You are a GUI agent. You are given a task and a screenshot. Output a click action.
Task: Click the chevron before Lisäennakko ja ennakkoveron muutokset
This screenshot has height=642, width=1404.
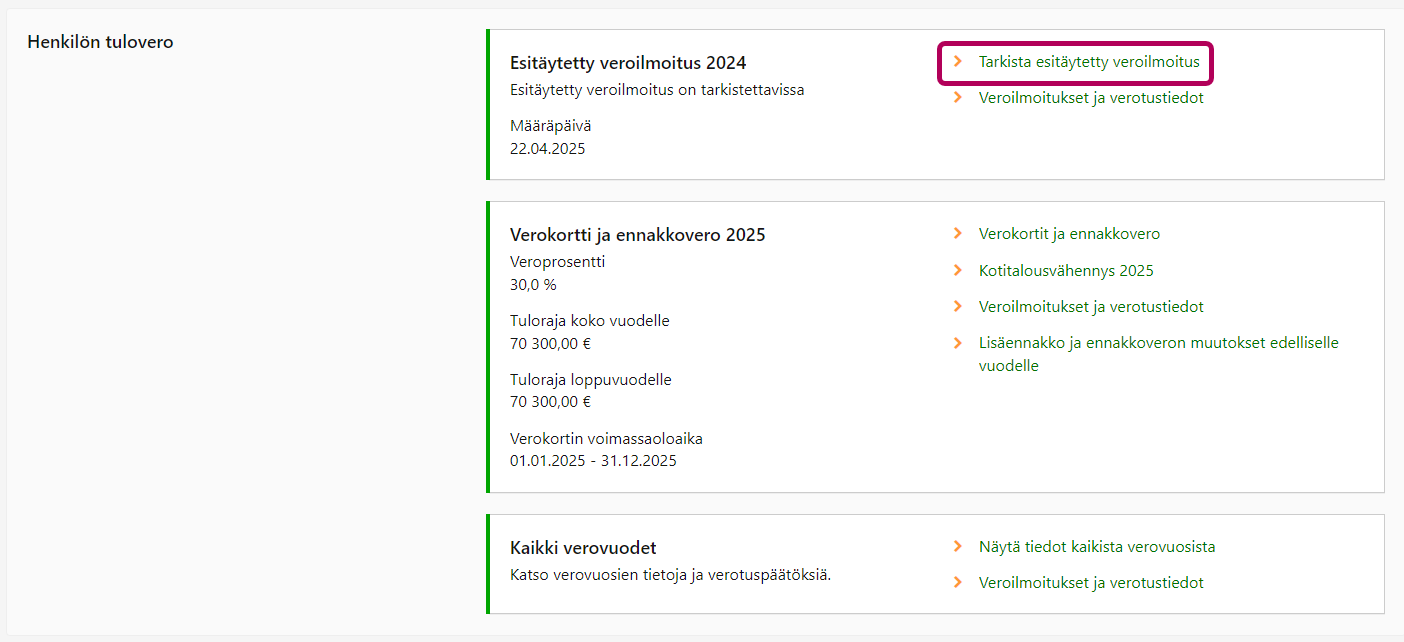tap(958, 343)
